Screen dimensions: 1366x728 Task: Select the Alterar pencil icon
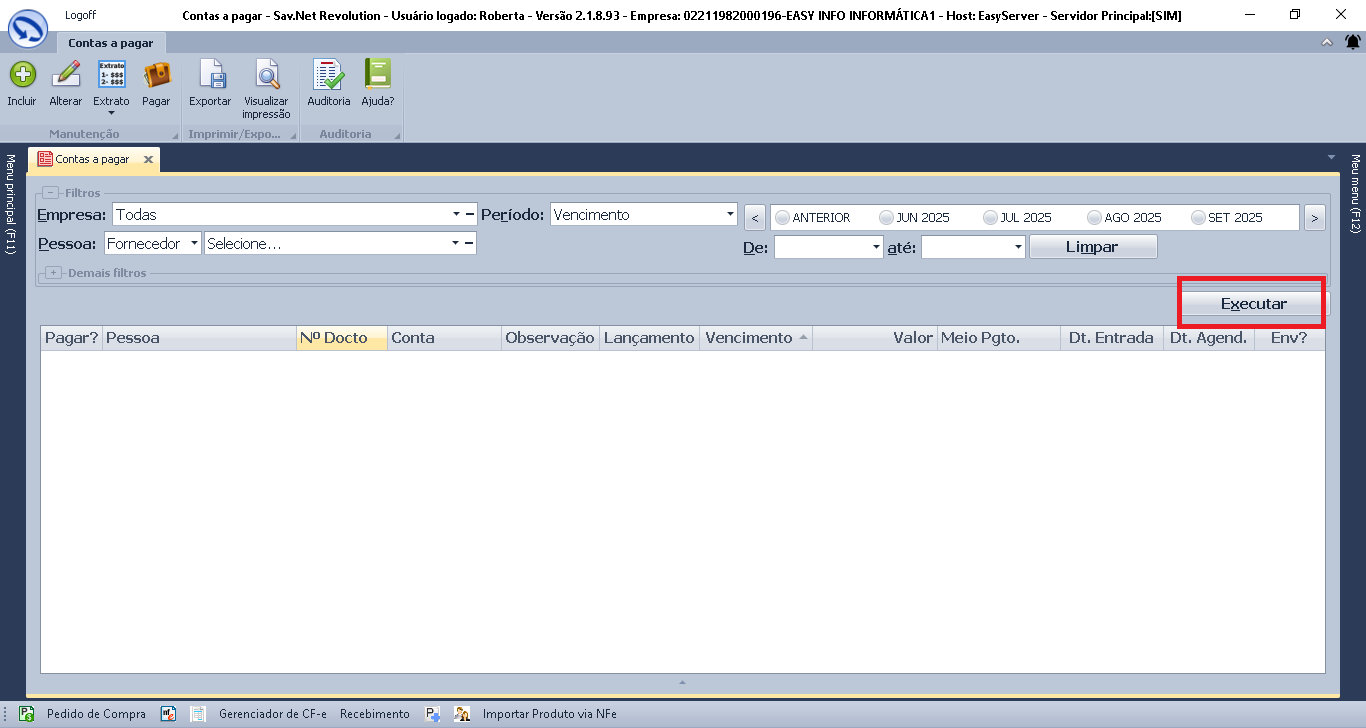coord(66,76)
